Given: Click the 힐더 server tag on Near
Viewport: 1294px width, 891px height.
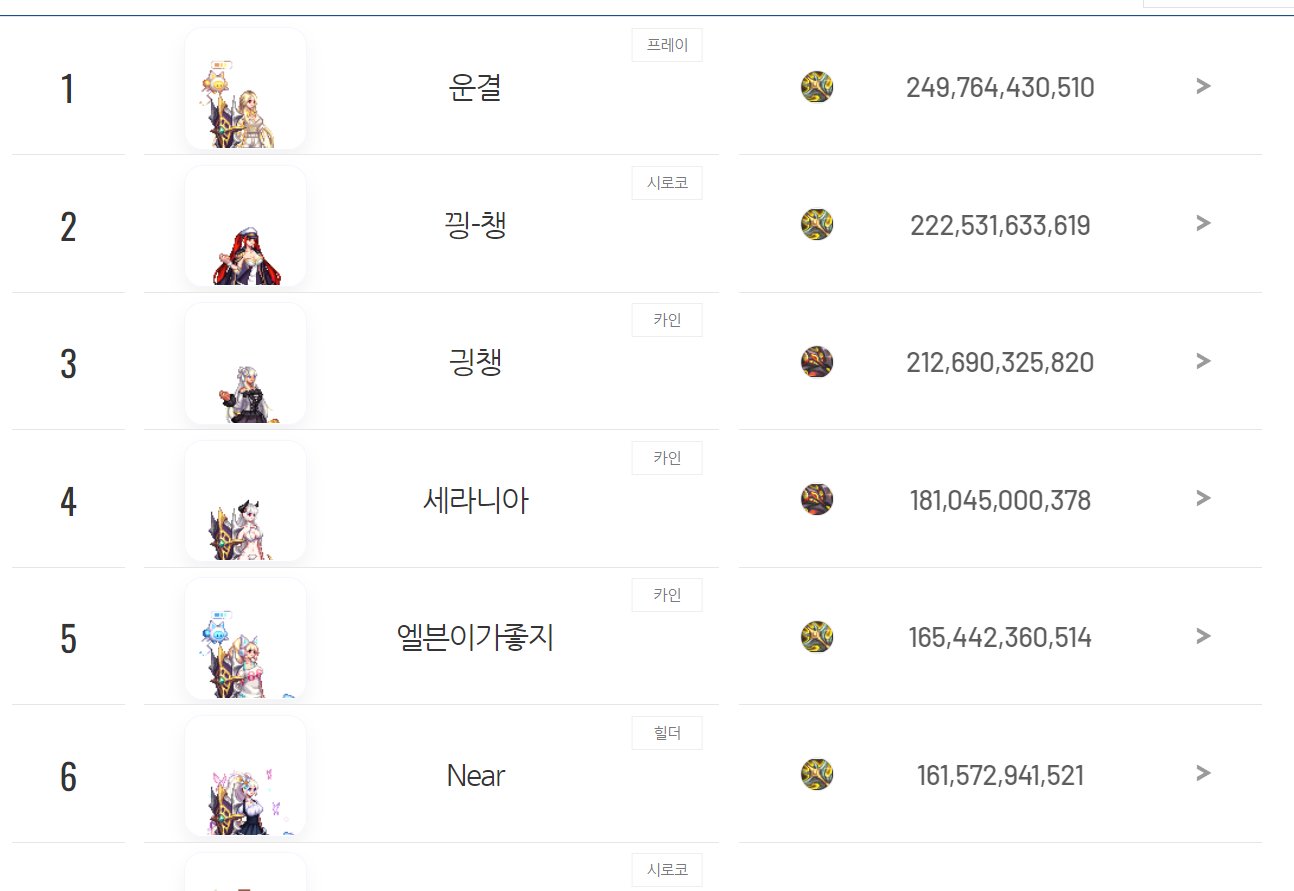Looking at the screenshot, I should [x=667, y=733].
